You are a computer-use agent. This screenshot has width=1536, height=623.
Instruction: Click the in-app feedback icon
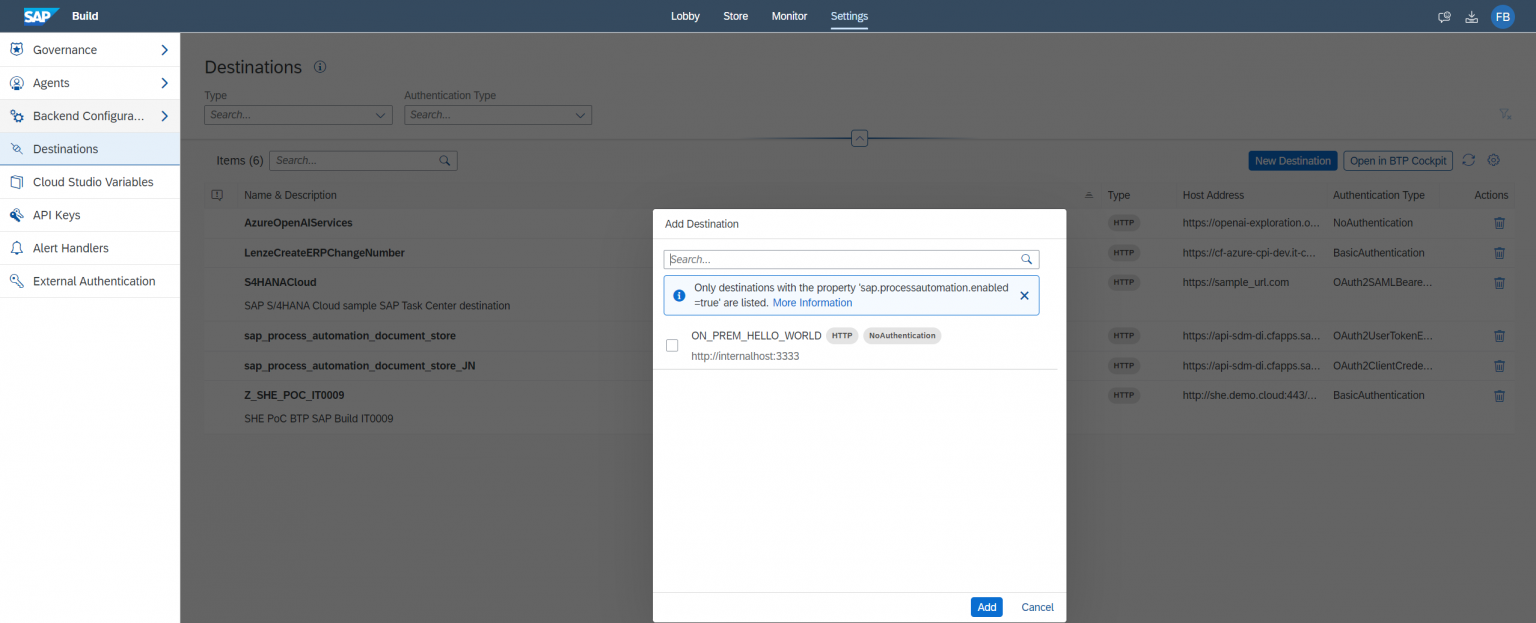1443,16
